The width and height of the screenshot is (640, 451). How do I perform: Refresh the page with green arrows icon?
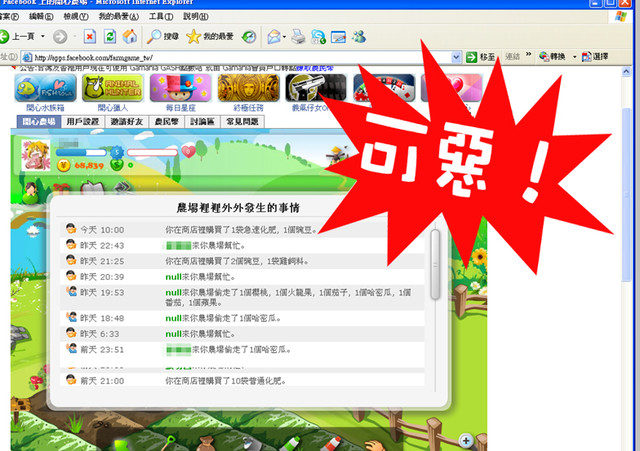[109, 37]
